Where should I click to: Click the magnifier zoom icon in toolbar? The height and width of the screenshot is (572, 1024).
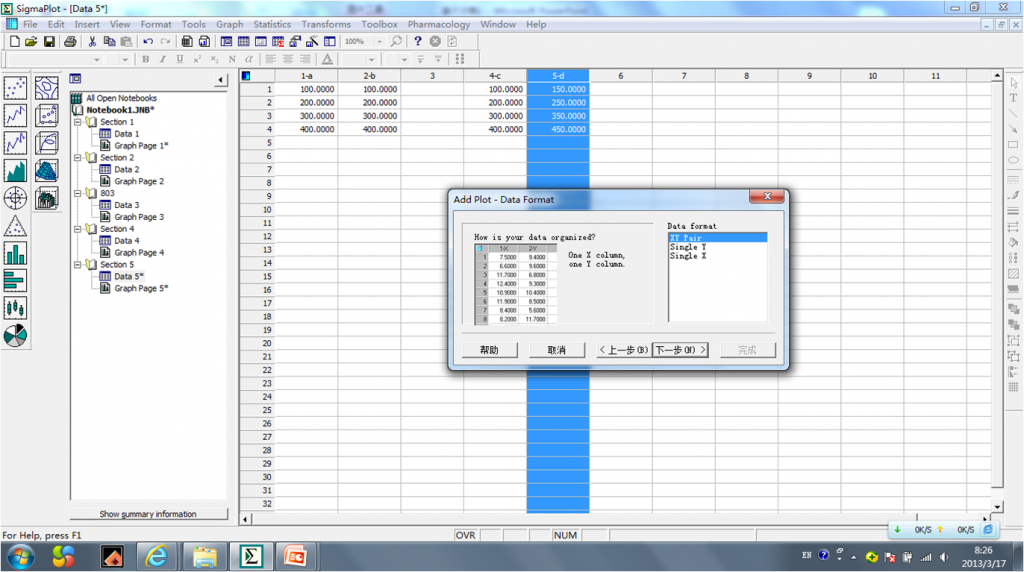click(x=396, y=41)
